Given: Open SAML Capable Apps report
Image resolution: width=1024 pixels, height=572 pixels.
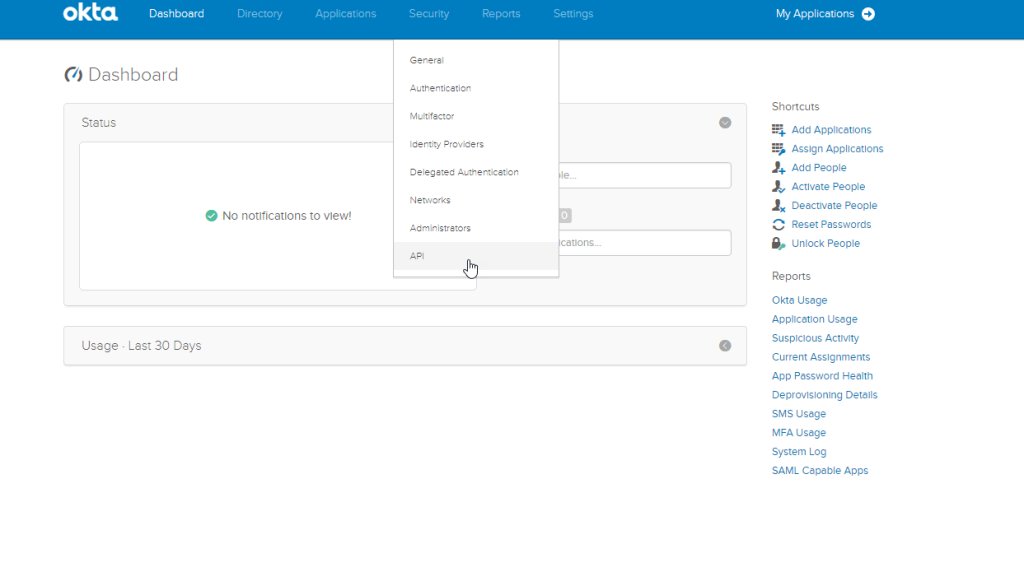Looking at the screenshot, I should point(820,471).
